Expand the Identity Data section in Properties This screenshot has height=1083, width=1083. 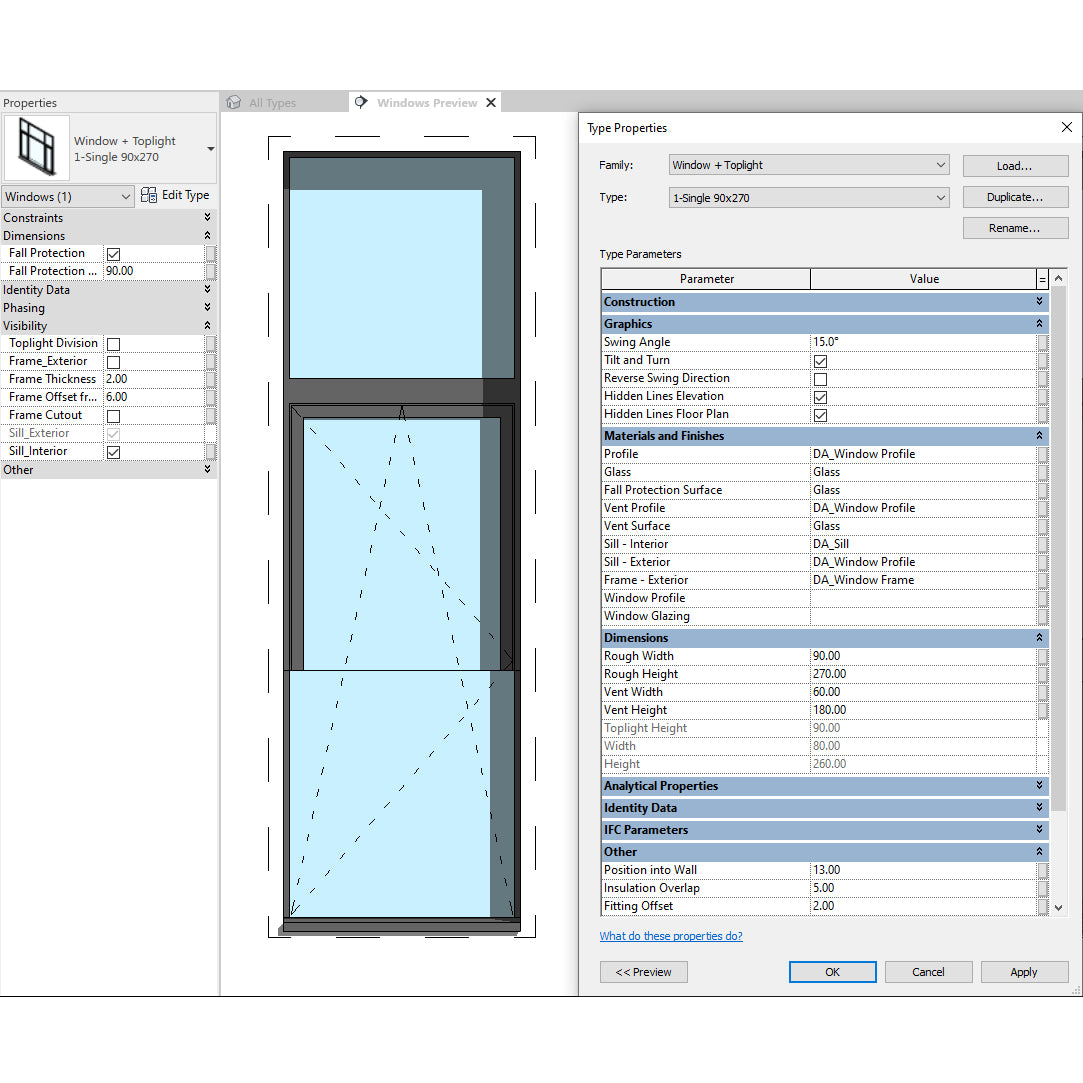pos(207,290)
